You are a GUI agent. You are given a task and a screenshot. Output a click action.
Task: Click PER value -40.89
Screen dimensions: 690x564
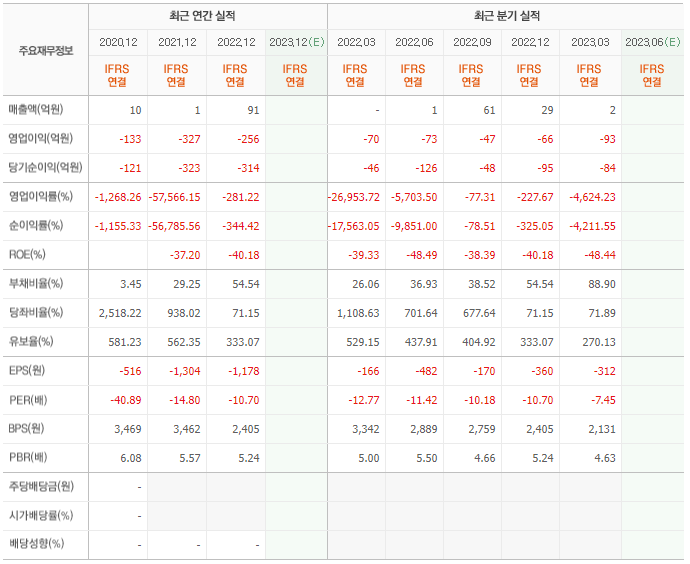point(126,400)
